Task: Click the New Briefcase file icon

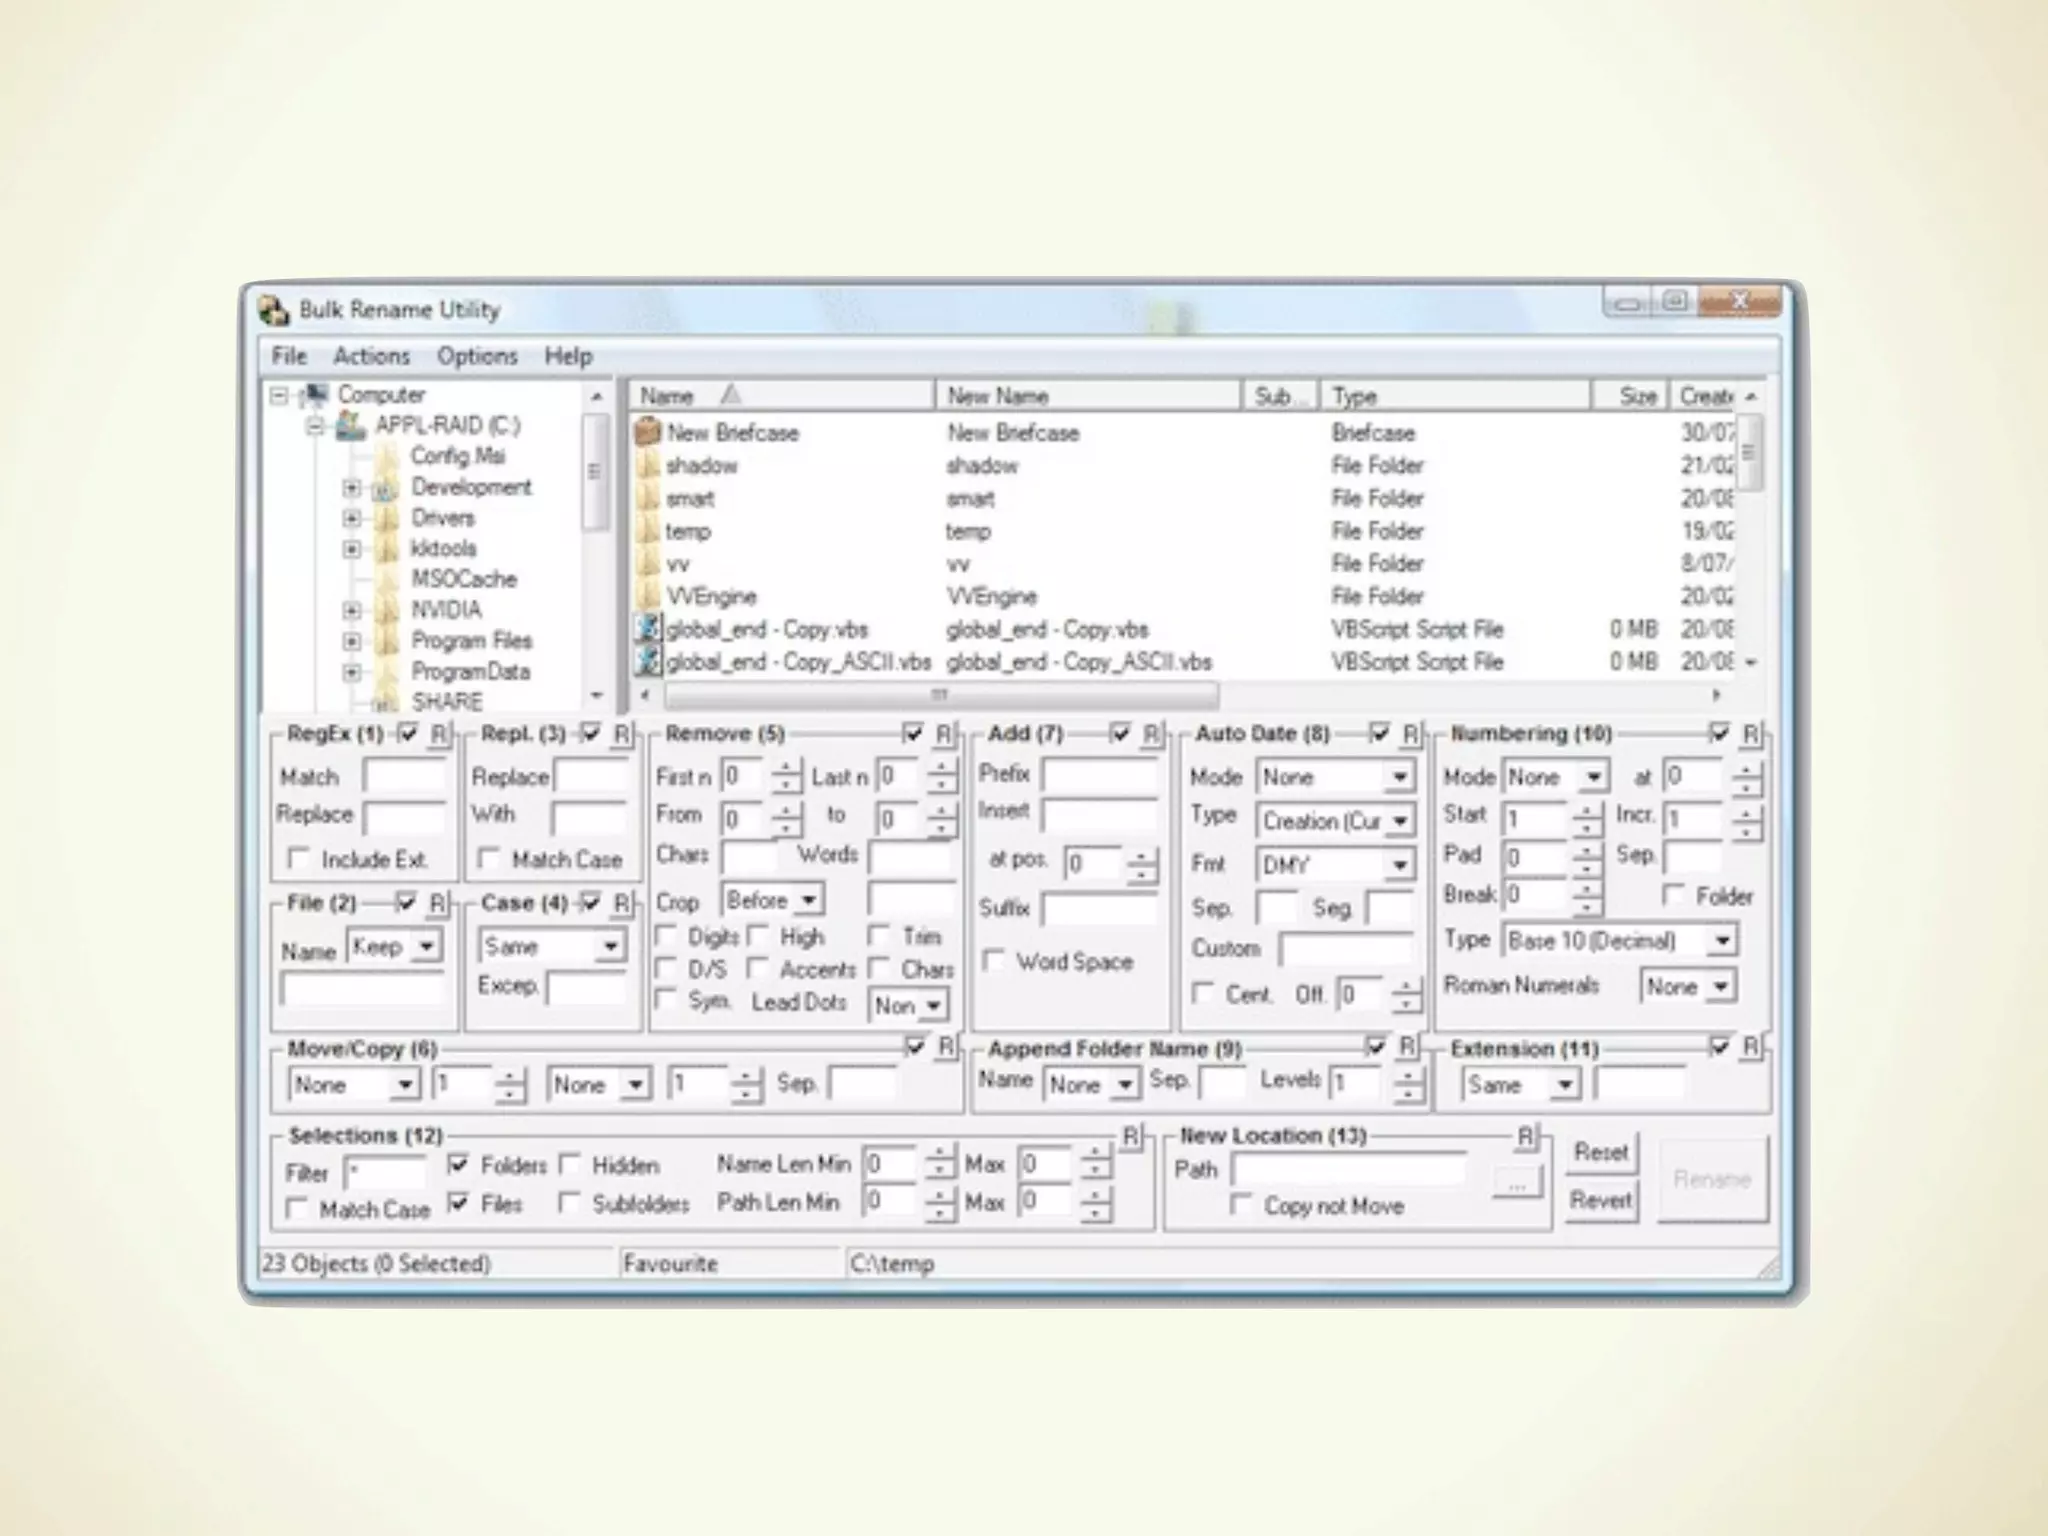Action: (x=648, y=432)
